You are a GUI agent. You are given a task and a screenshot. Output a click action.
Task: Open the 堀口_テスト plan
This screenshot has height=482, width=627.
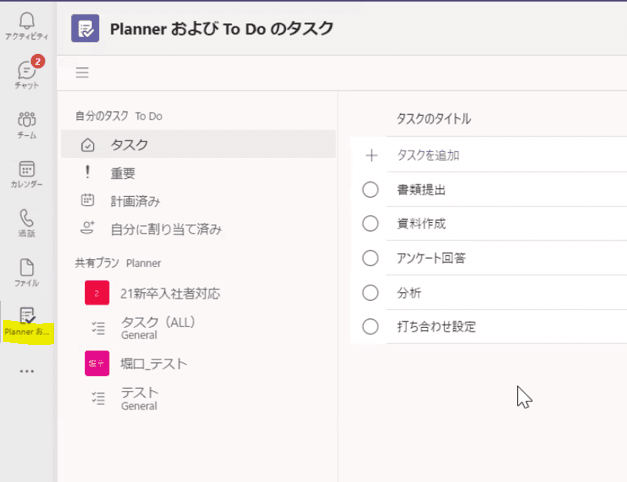[153, 363]
